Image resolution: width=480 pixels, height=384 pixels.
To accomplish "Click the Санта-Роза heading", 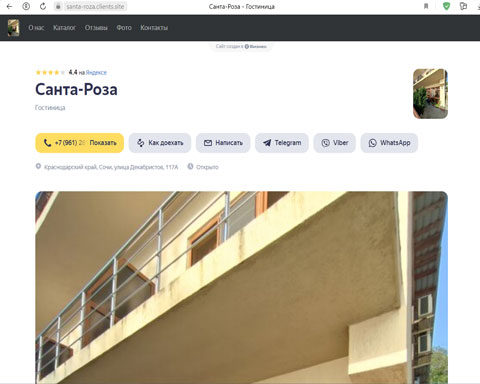I will [76, 90].
